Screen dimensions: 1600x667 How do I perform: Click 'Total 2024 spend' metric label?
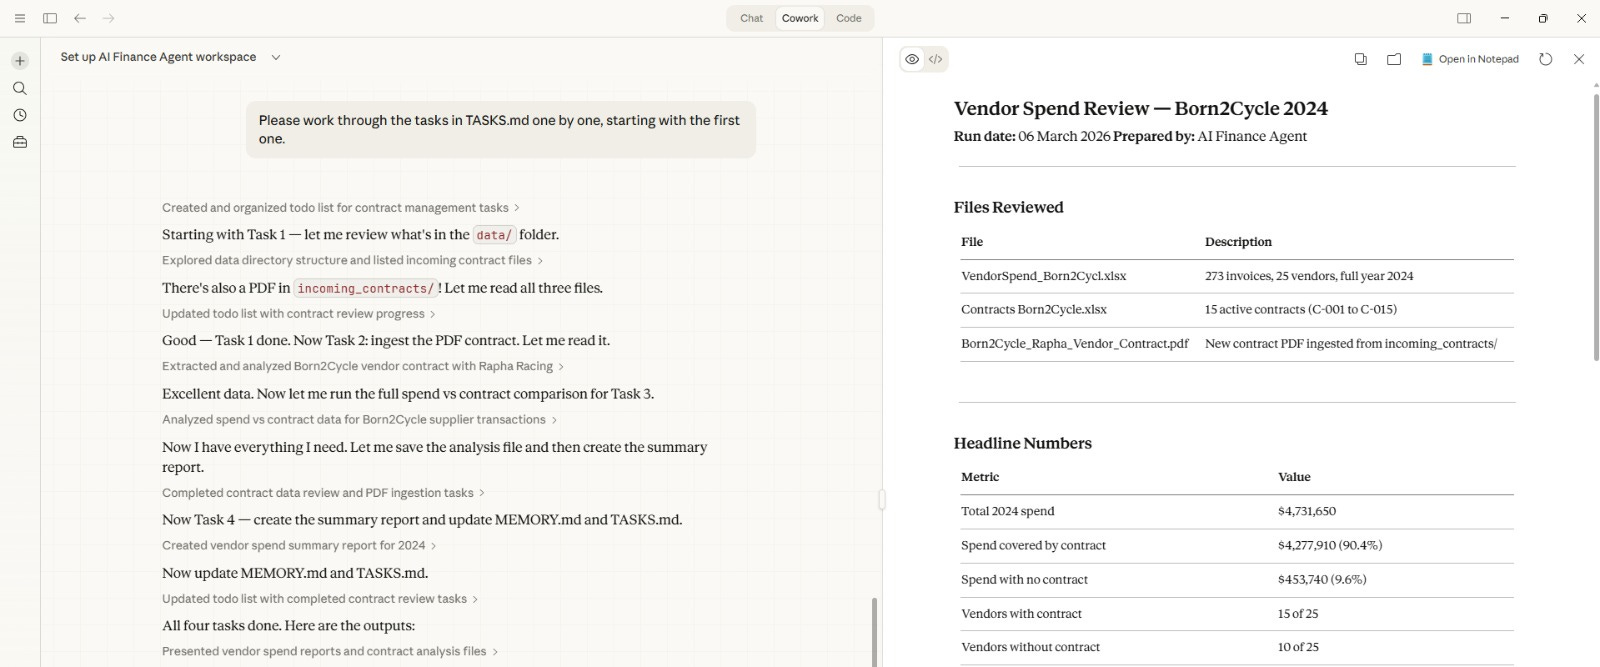click(1008, 511)
